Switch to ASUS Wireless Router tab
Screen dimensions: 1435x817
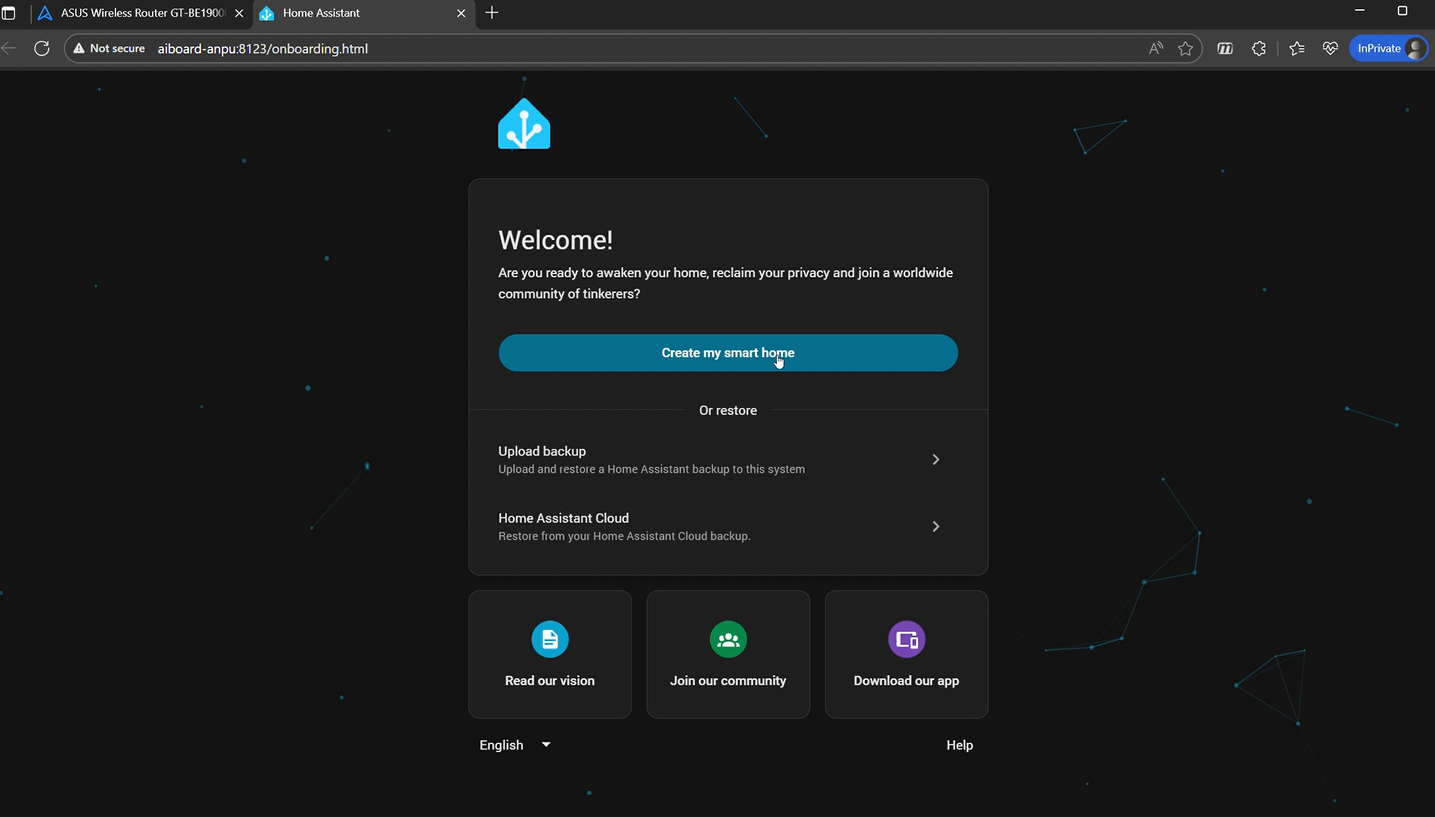(140, 13)
